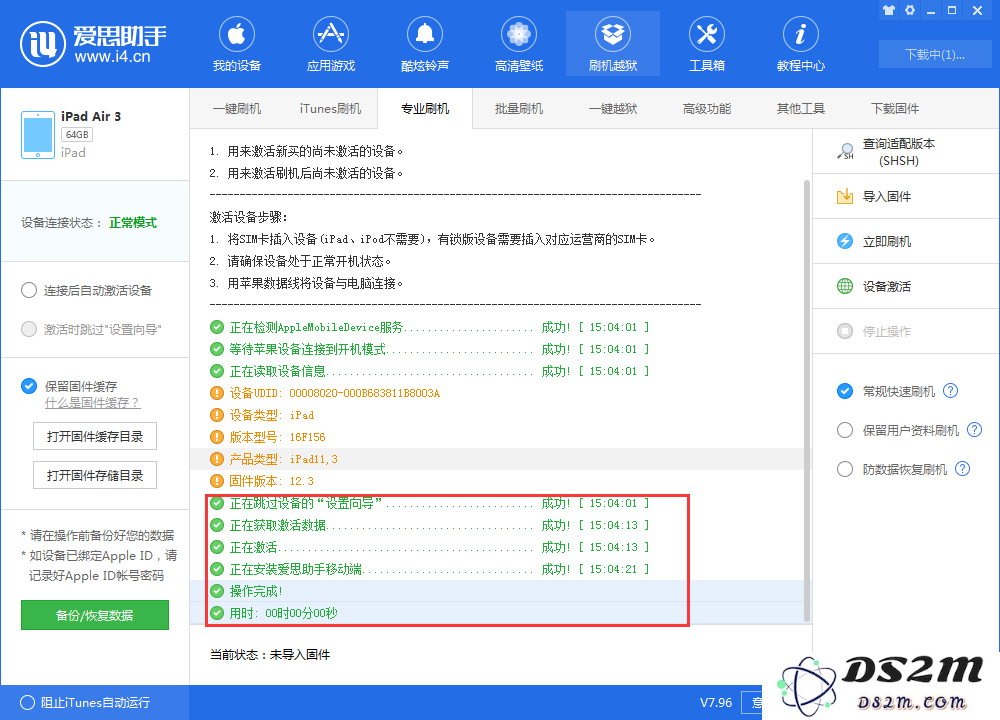
Task: Click green check icon beside 正在激活
Action: (217, 547)
